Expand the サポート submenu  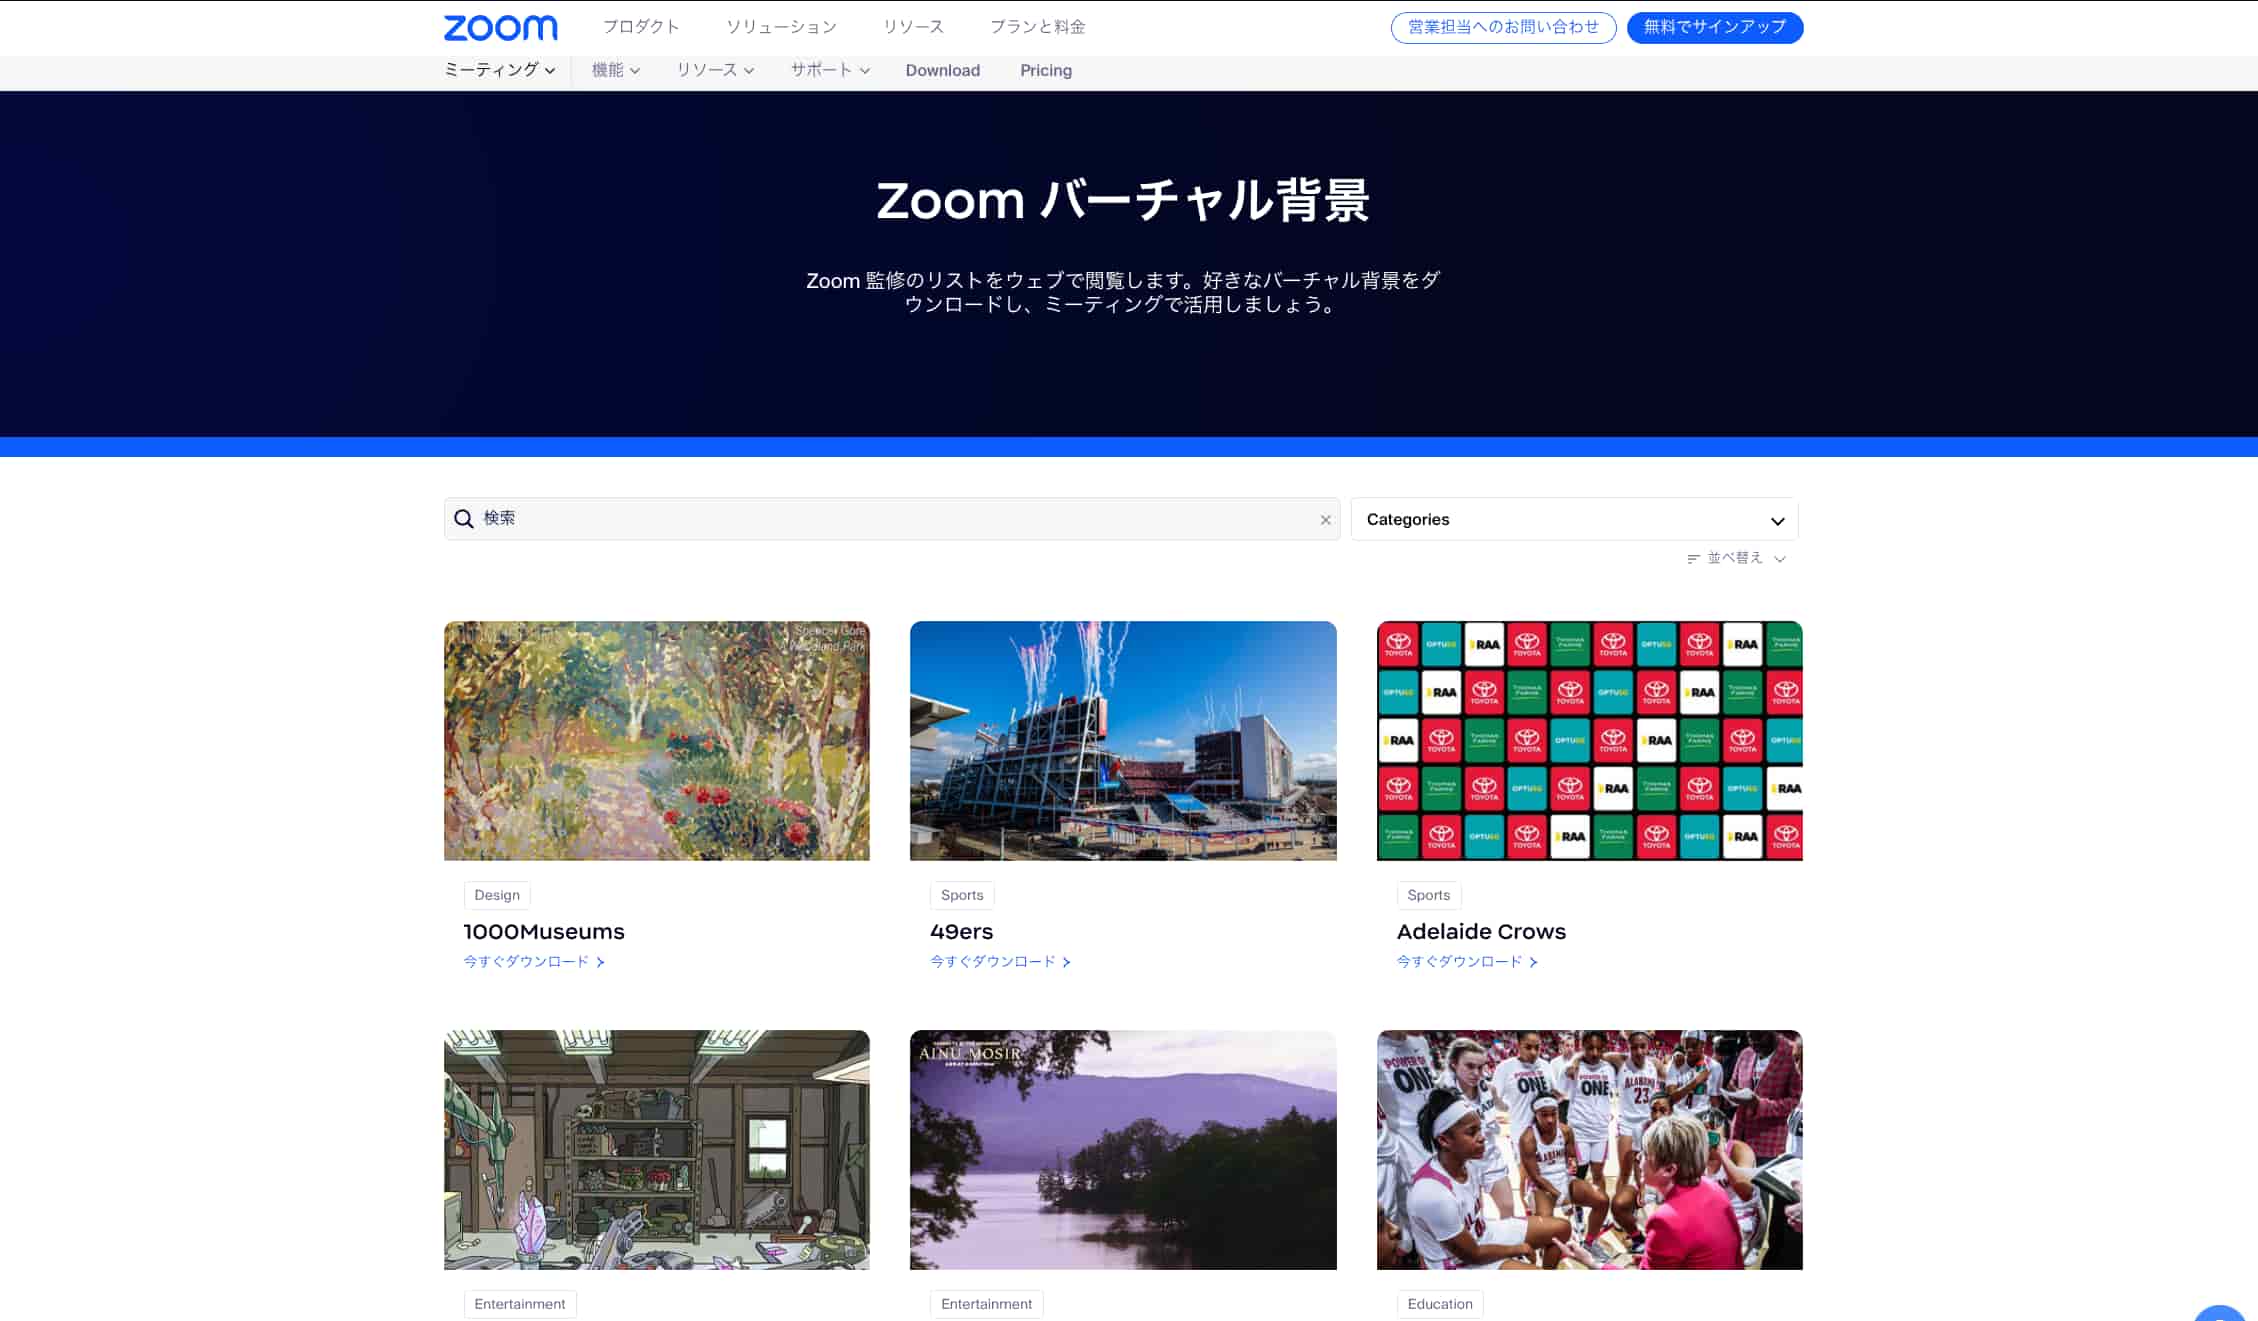point(830,70)
